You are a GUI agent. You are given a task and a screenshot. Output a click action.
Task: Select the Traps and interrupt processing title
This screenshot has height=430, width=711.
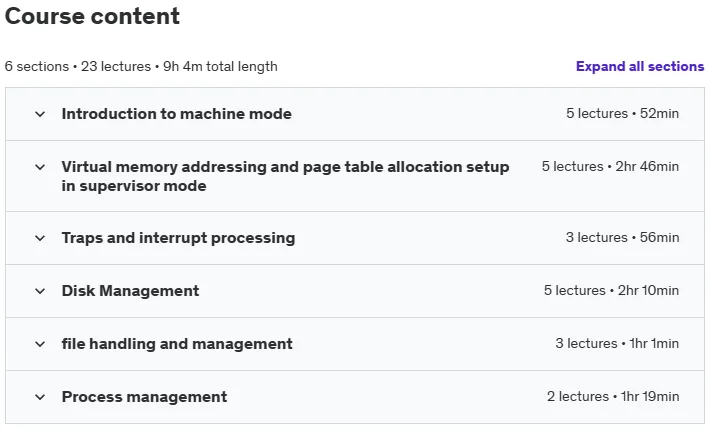178,238
